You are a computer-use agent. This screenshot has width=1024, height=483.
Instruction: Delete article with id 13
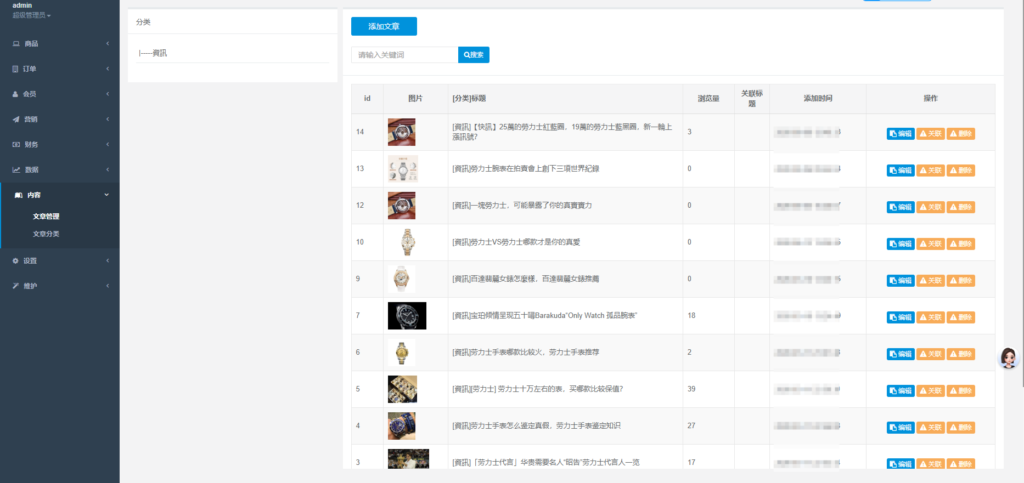[961, 170]
